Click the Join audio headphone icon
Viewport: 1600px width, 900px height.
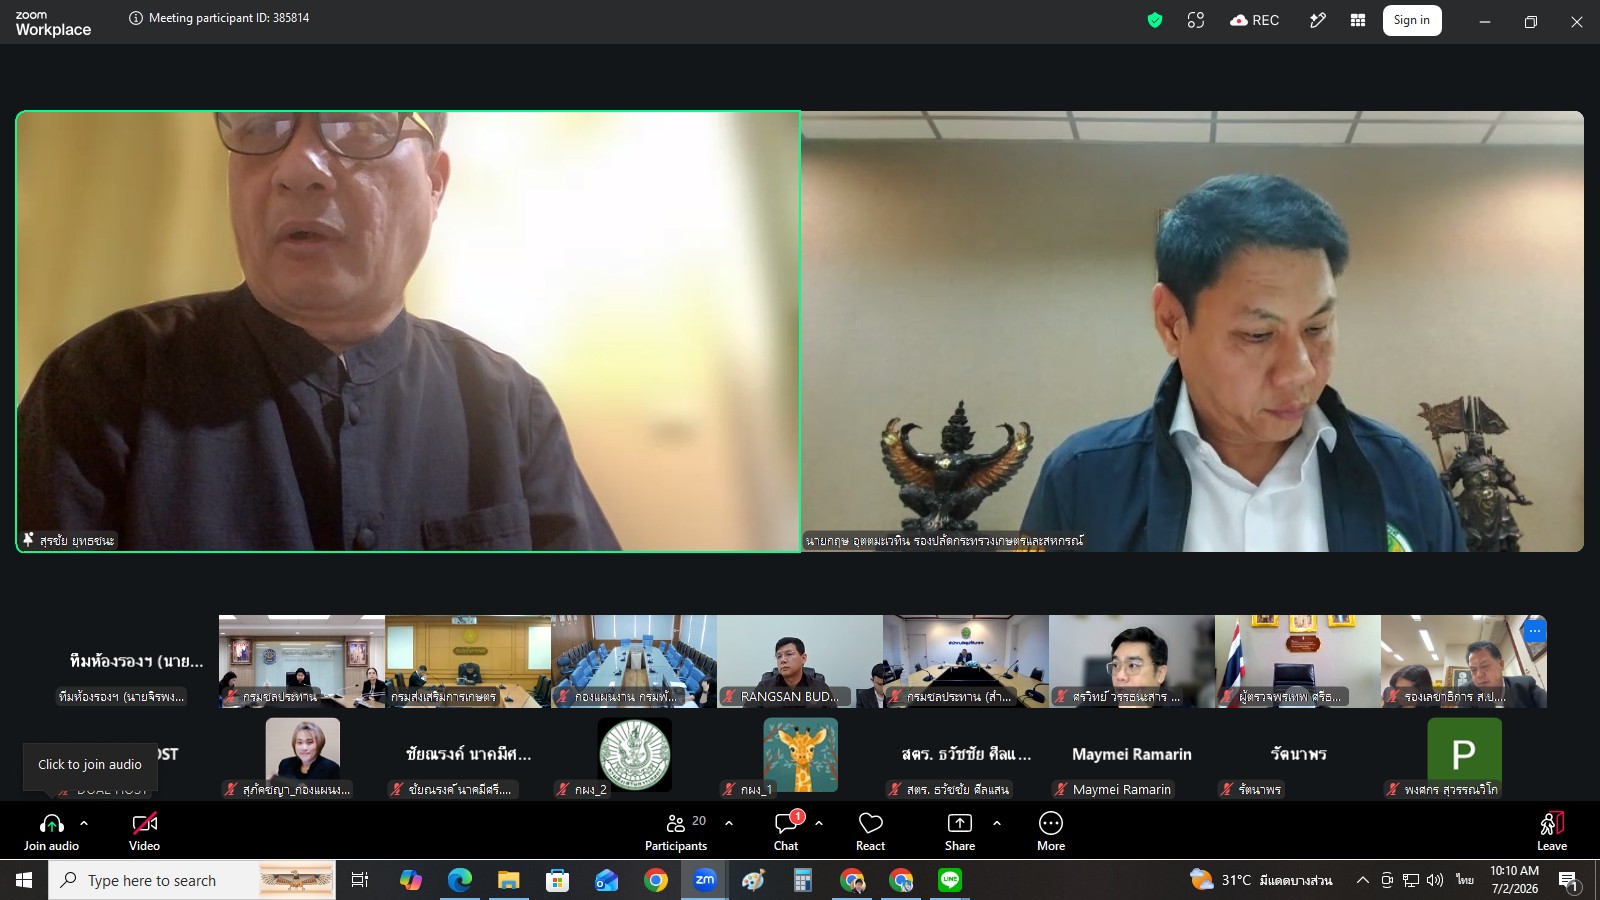click(x=51, y=824)
